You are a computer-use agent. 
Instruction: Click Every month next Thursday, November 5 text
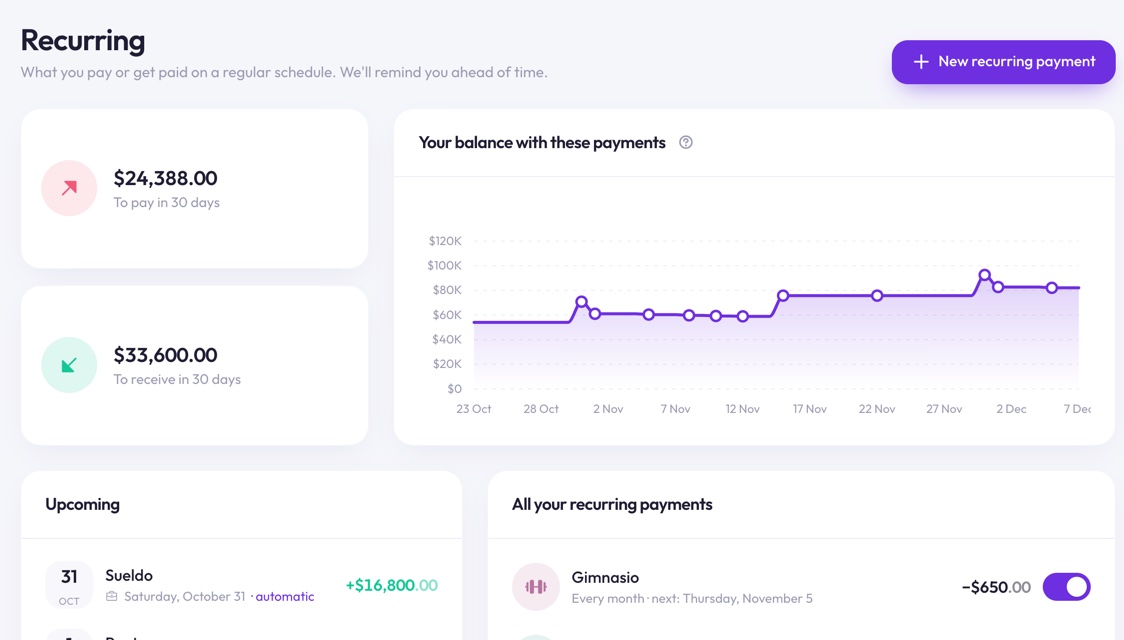tap(692, 598)
